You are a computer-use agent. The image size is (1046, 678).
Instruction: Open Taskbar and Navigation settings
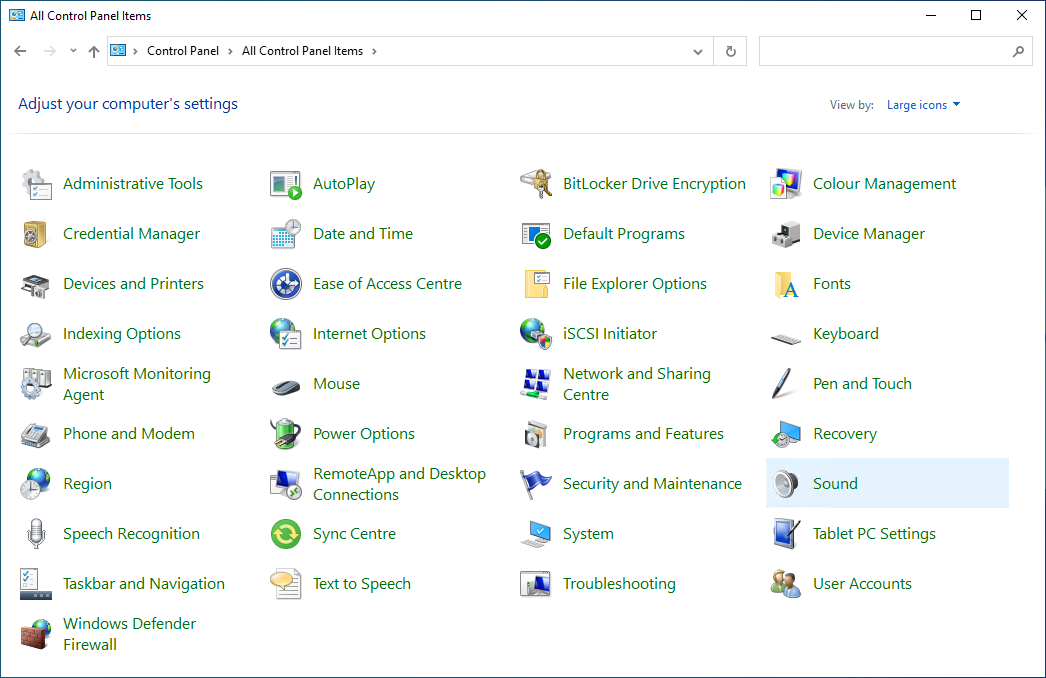point(144,583)
